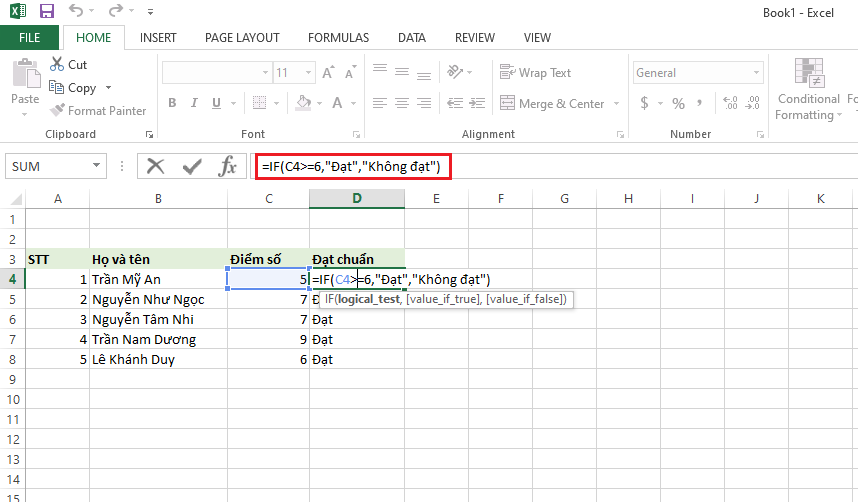Decrease font size with small A
Screen dimensions: 858x502
(x=350, y=72)
